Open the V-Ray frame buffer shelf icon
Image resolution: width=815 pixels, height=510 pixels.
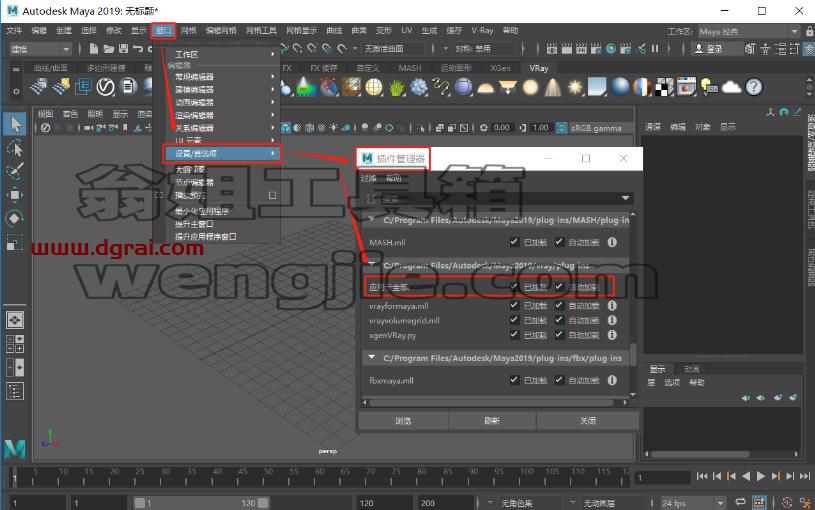pyautogui.click(x=686, y=87)
